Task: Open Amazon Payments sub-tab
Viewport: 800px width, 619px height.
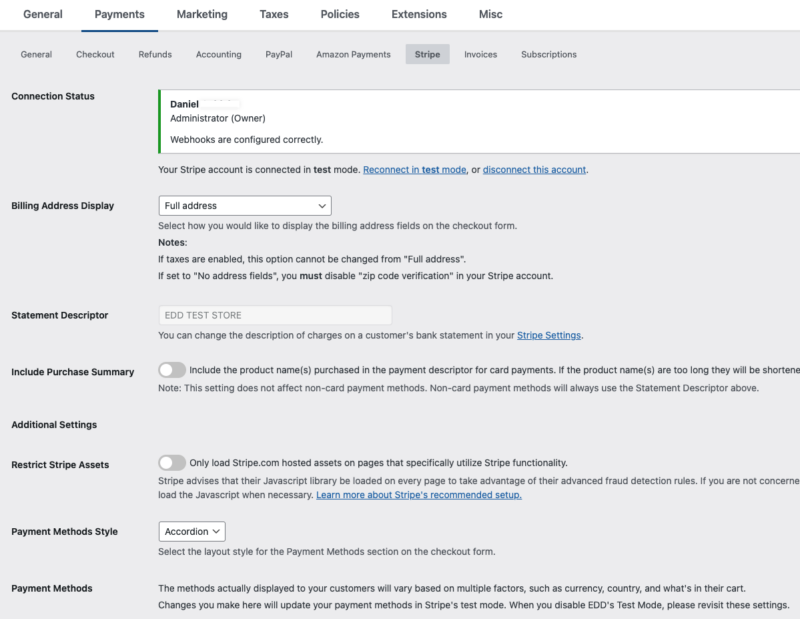Action: tap(353, 54)
